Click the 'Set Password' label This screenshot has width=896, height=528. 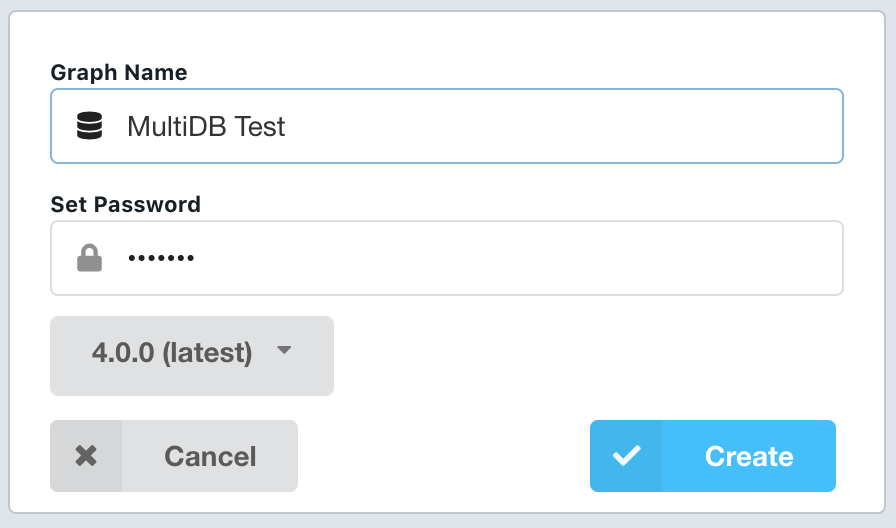126,205
